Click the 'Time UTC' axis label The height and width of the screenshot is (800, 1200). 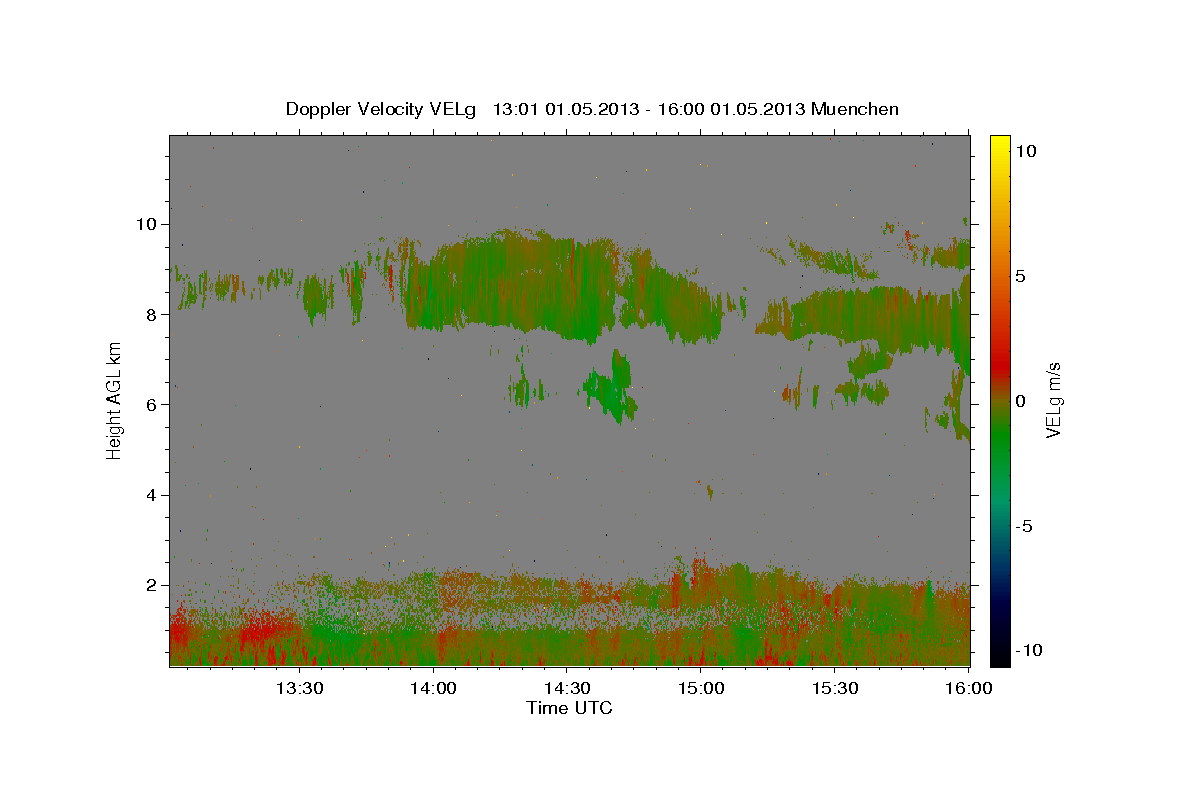(x=569, y=708)
